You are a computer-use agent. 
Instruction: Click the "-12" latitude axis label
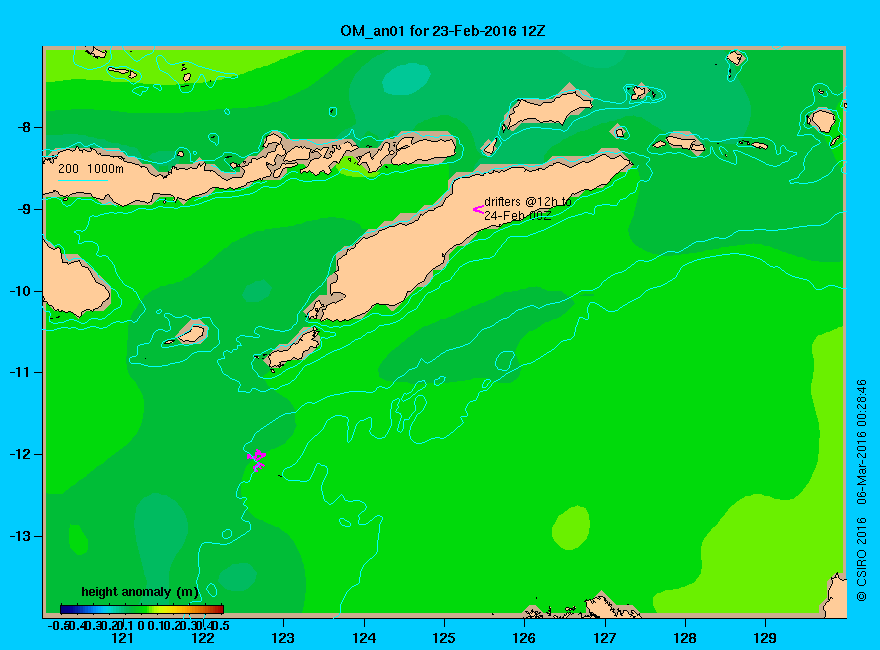pyautogui.click(x=21, y=454)
